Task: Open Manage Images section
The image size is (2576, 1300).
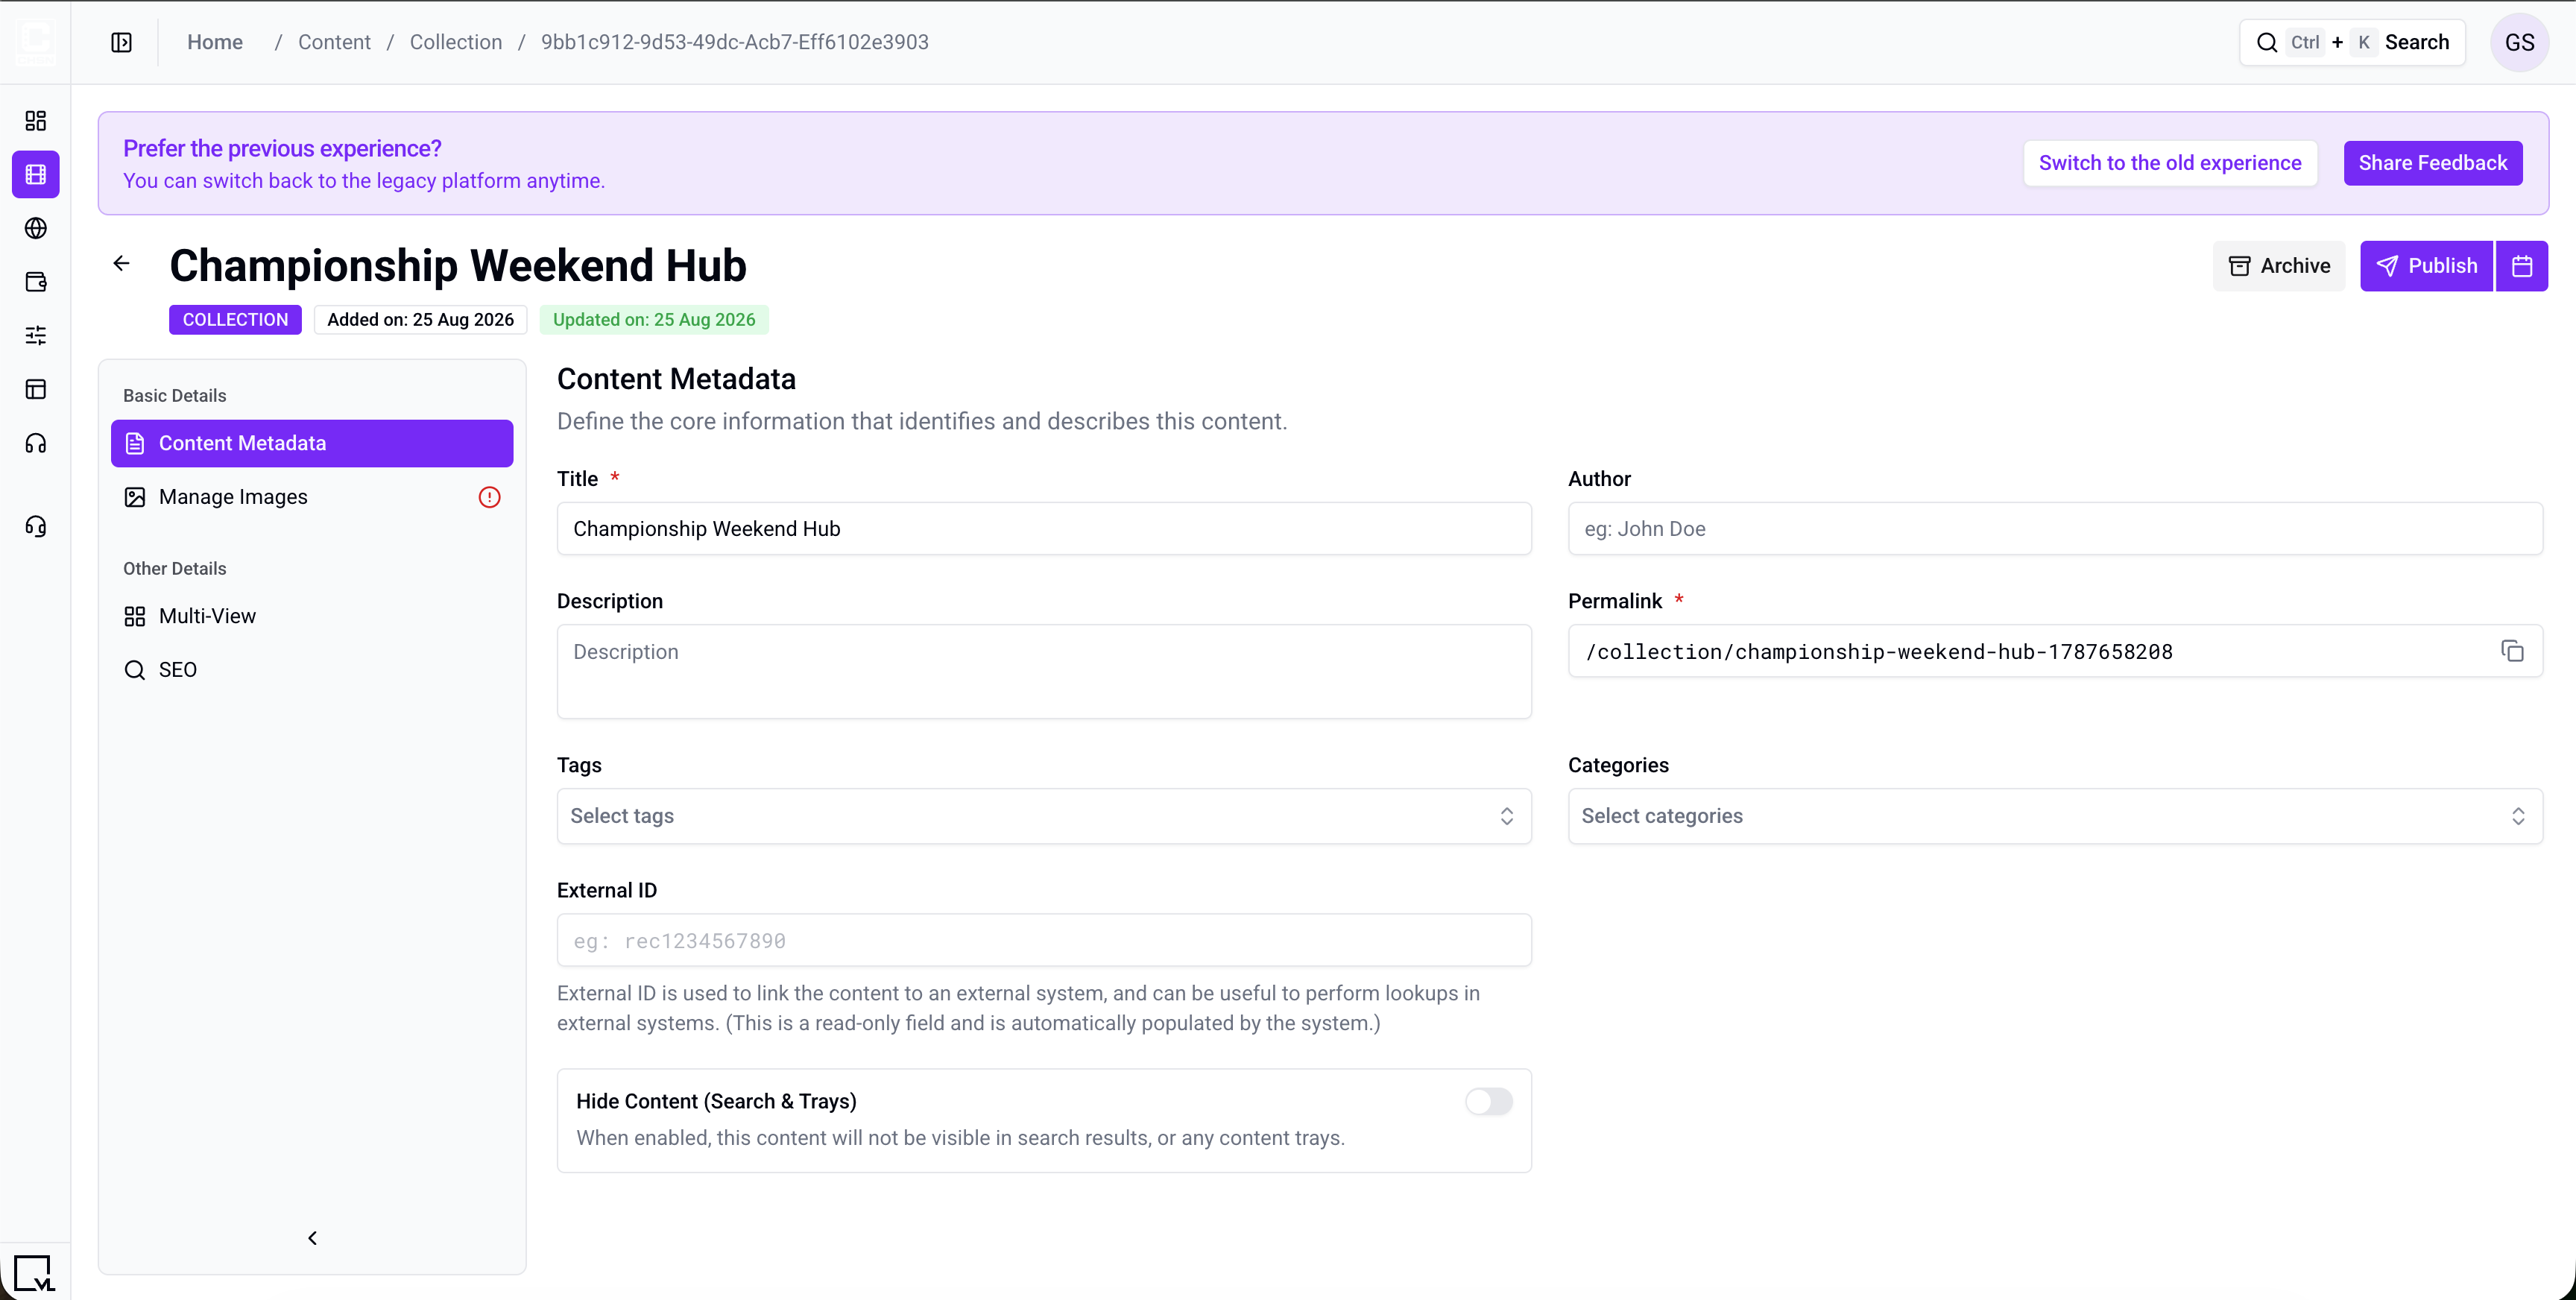Action: (x=312, y=497)
